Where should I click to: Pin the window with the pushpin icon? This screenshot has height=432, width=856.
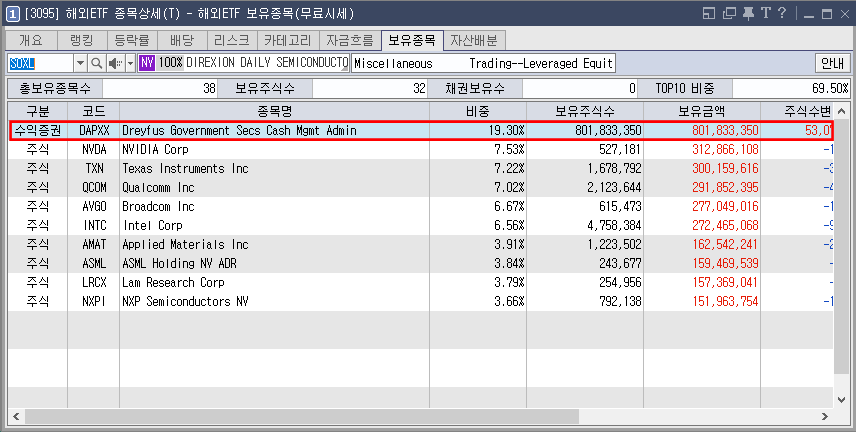click(x=748, y=13)
